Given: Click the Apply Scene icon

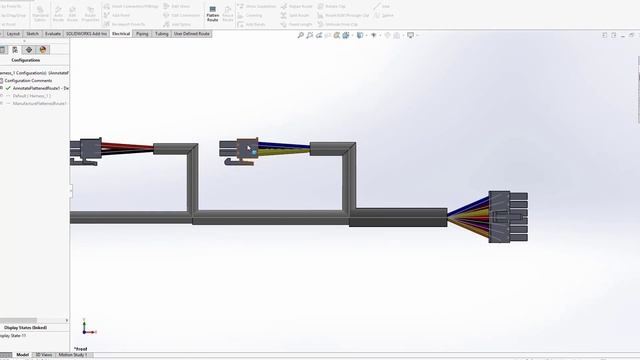Looking at the screenshot, I should [396, 36].
